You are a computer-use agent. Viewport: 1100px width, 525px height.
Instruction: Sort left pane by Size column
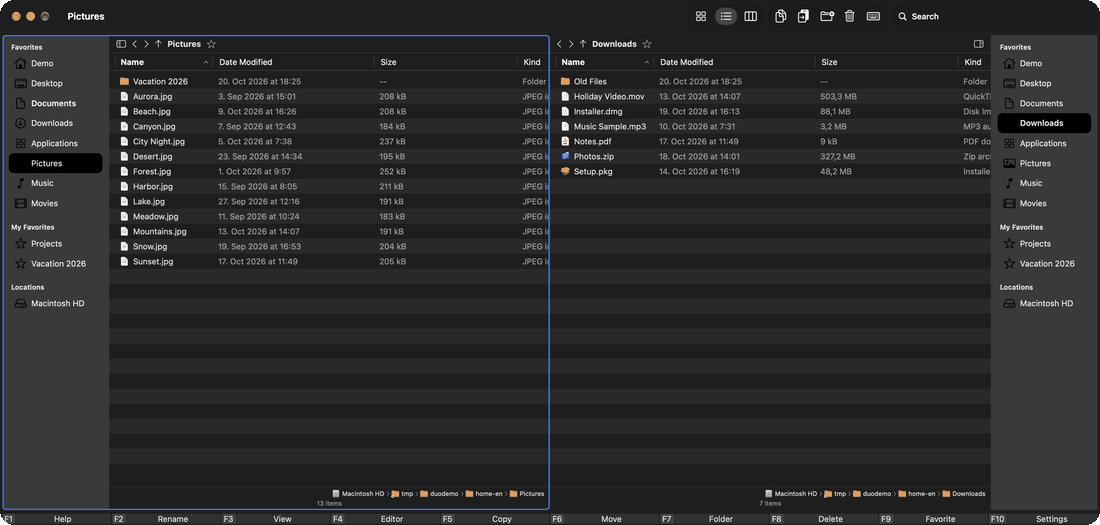coord(445,62)
